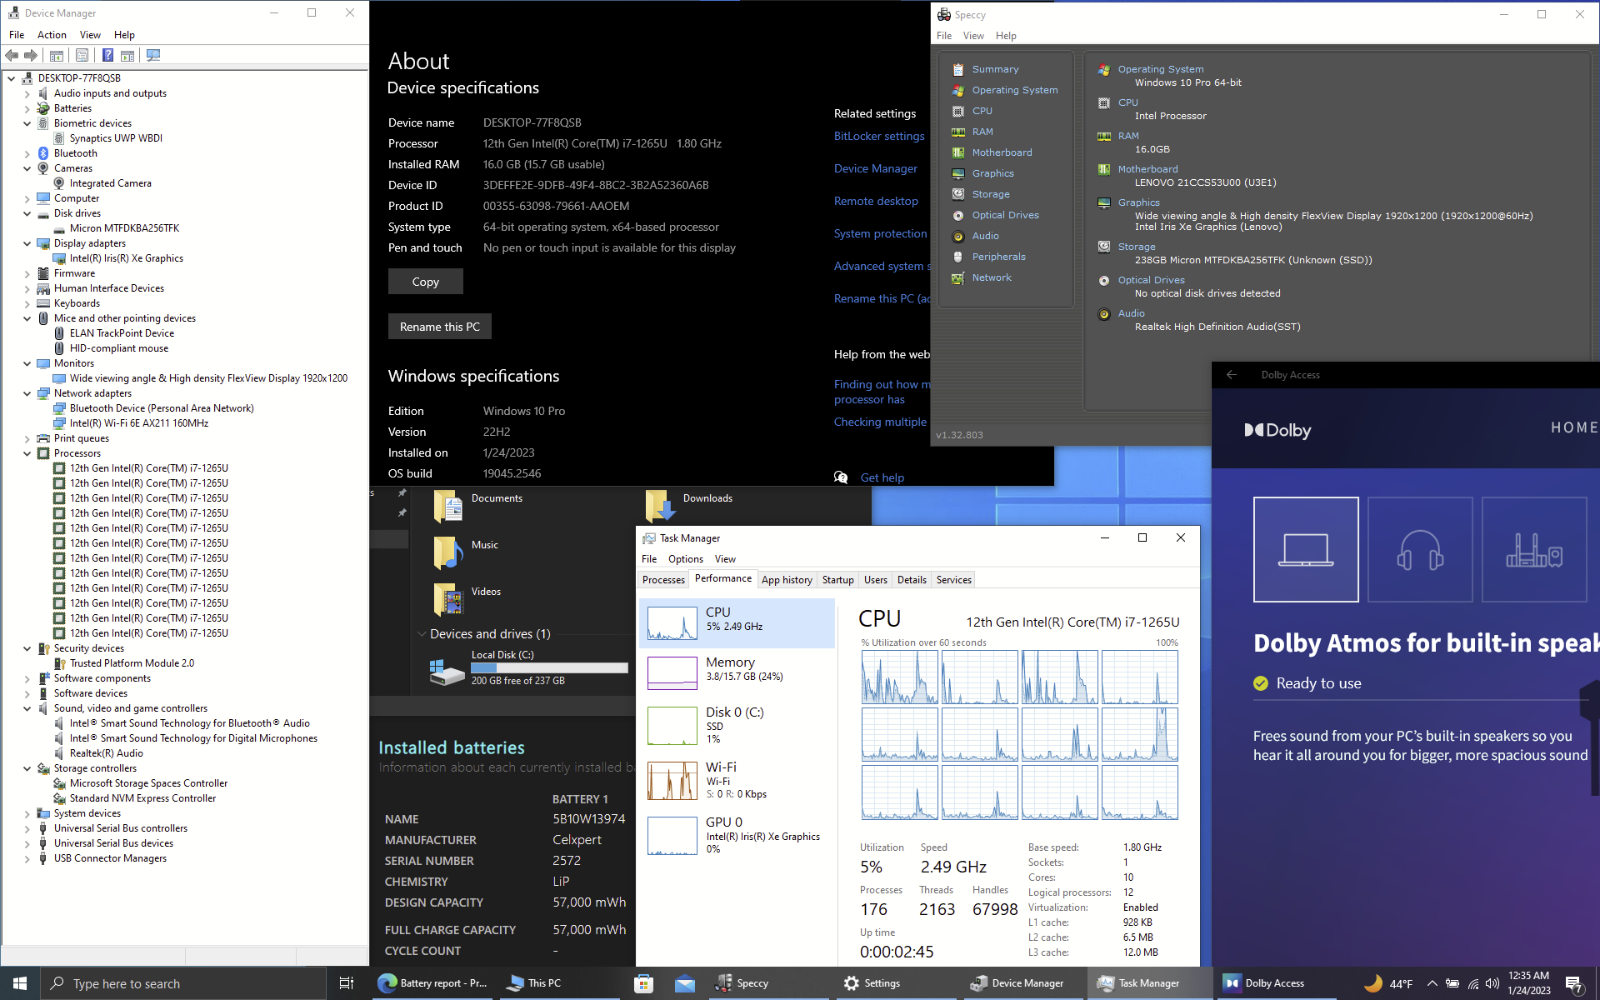Expand the Bluetooth node
Image resolution: width=1600 pixels, height=1000 pixels.
click(x=27, y=154)
